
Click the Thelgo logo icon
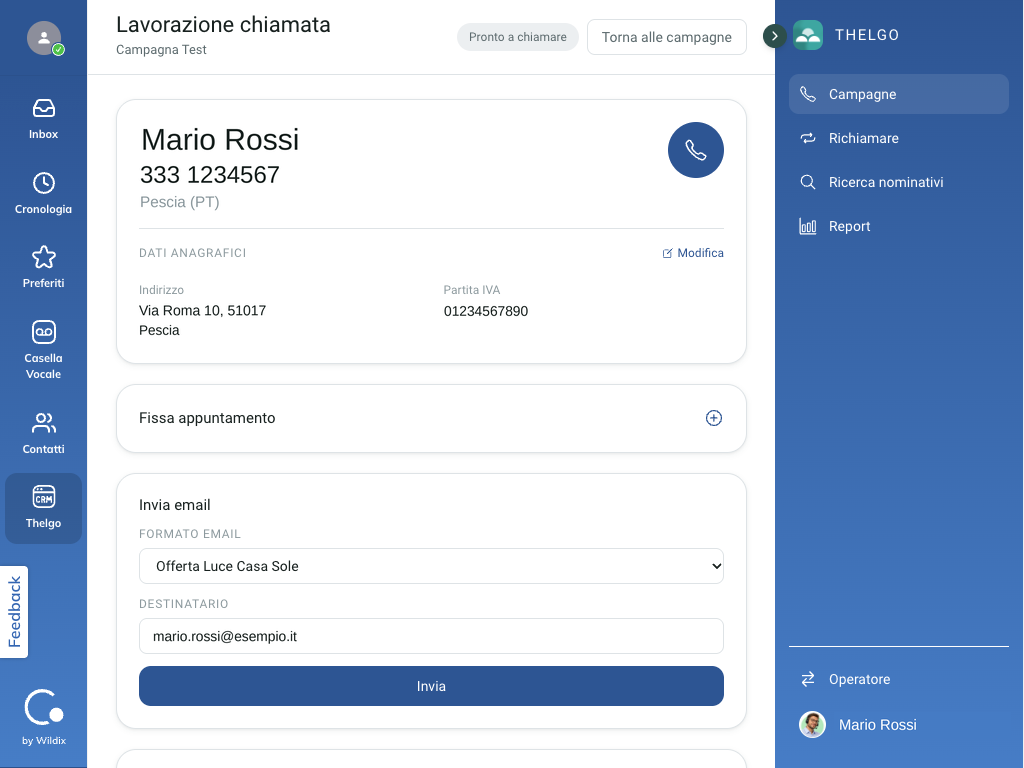coord(808,35)
